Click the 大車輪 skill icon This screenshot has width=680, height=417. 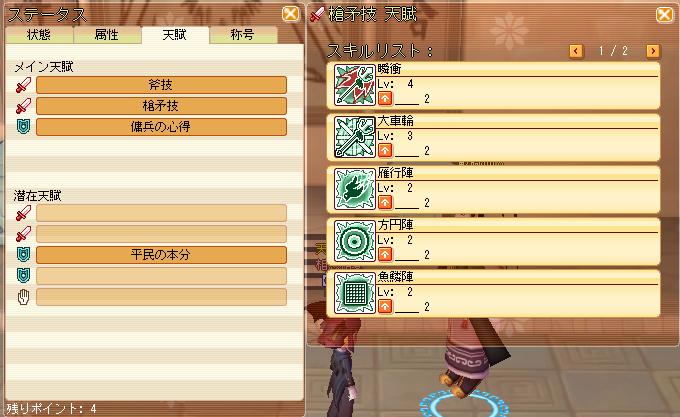[x=354, y=137]
